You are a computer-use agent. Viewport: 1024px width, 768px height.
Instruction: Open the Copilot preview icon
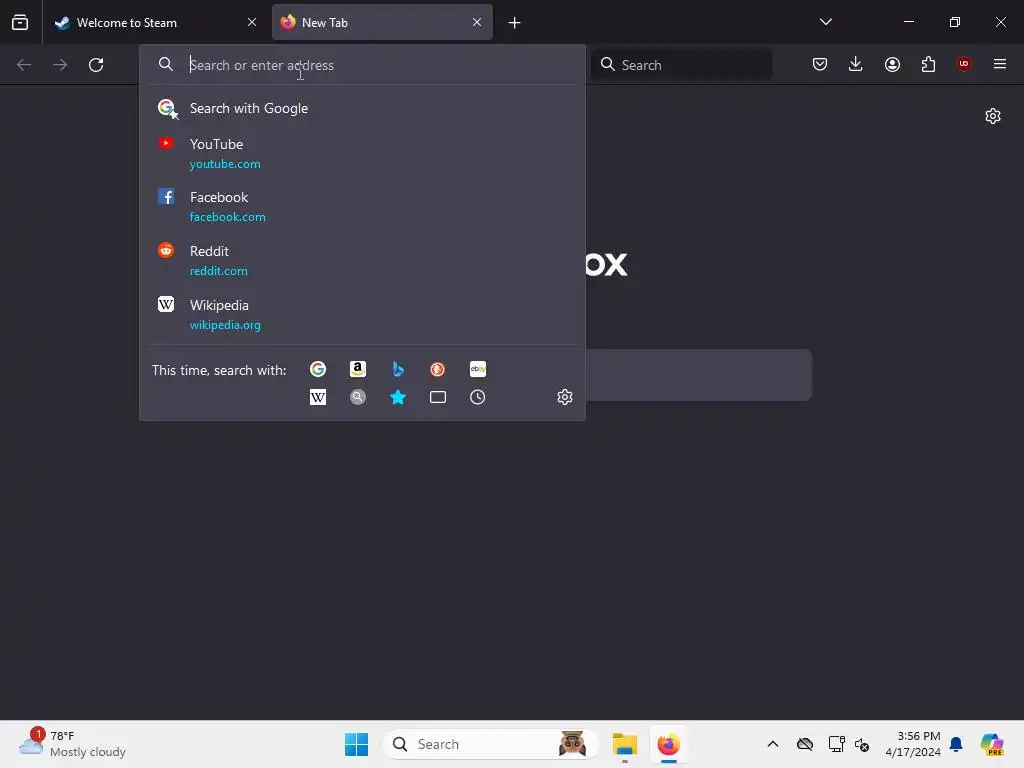coord(992,744)
